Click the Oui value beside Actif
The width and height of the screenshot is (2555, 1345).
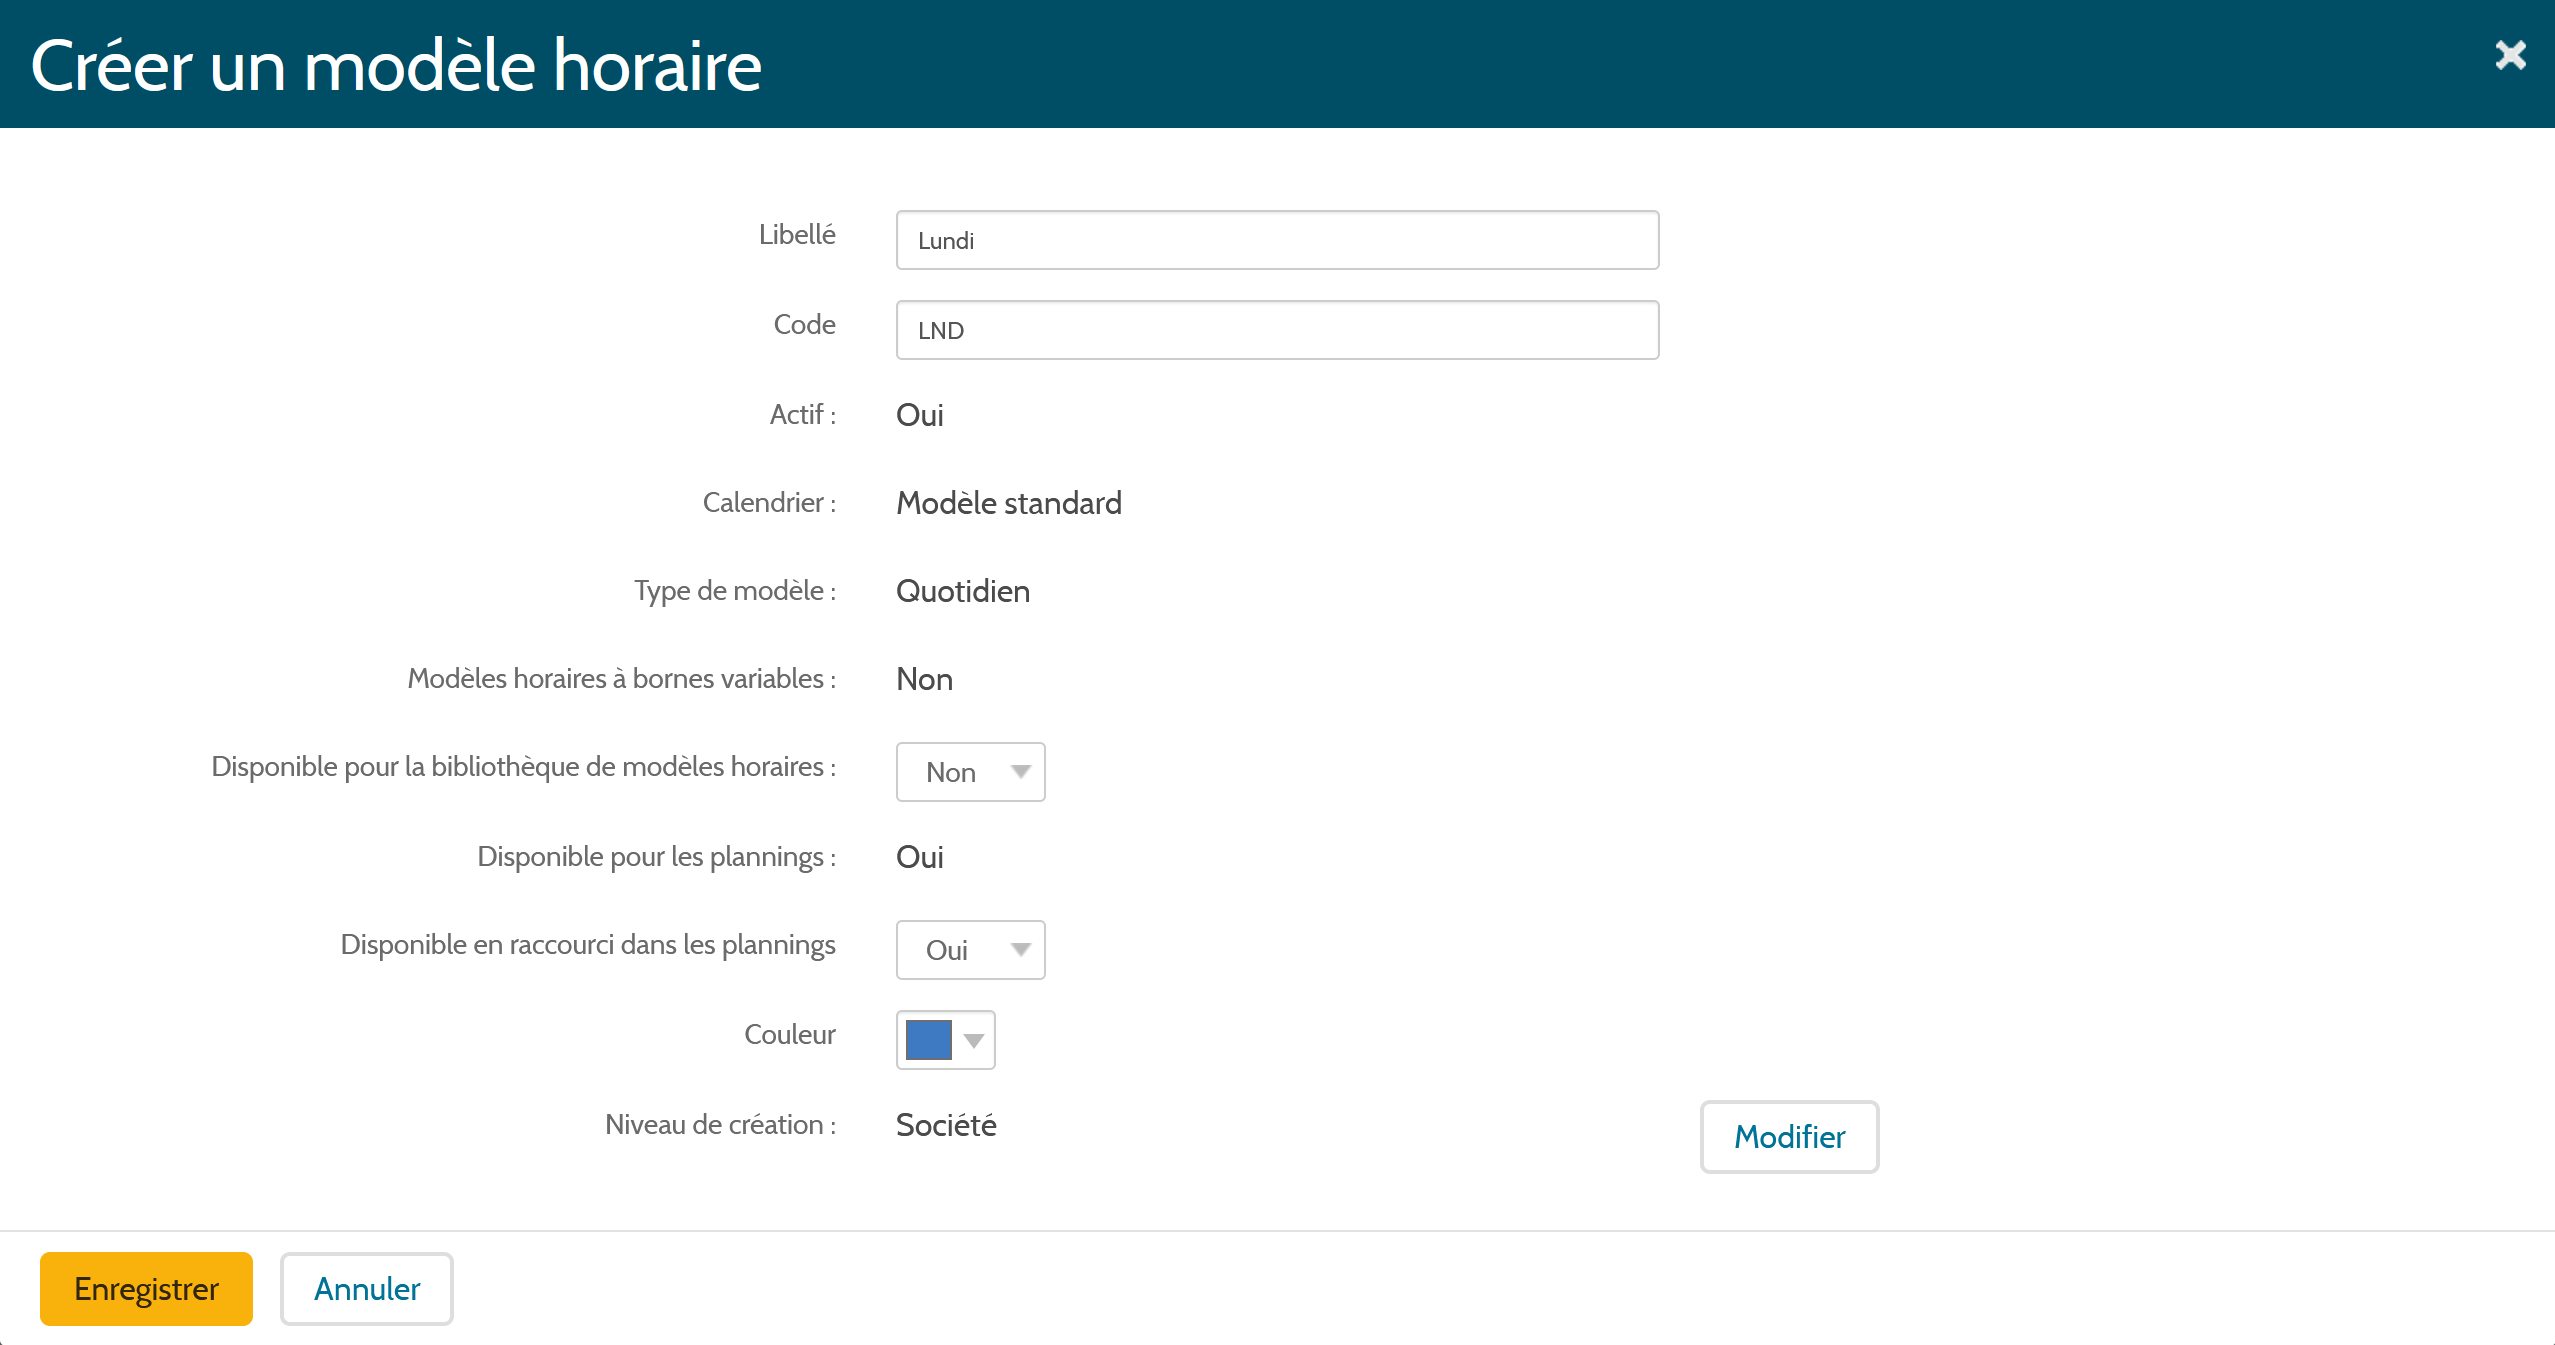click(x=919, y=415)
